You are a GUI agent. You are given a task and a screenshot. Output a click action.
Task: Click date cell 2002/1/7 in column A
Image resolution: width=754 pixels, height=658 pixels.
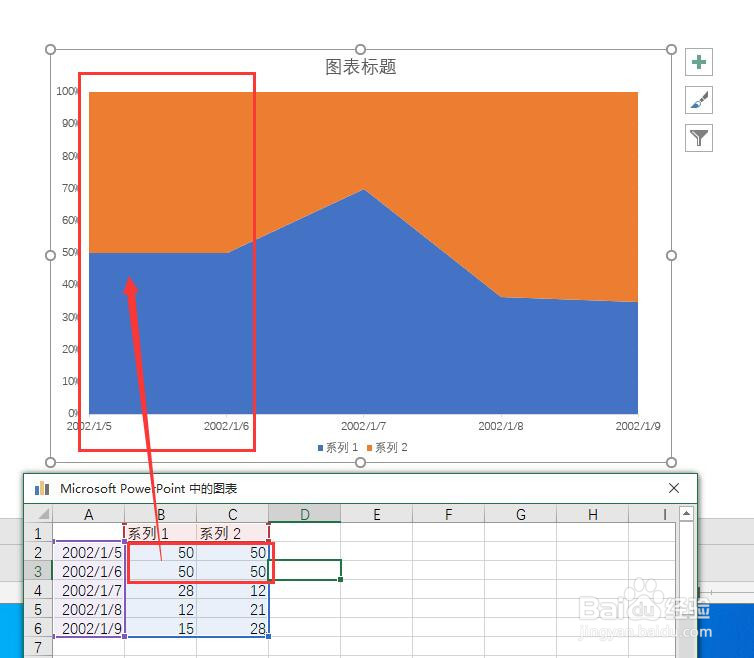88,590
